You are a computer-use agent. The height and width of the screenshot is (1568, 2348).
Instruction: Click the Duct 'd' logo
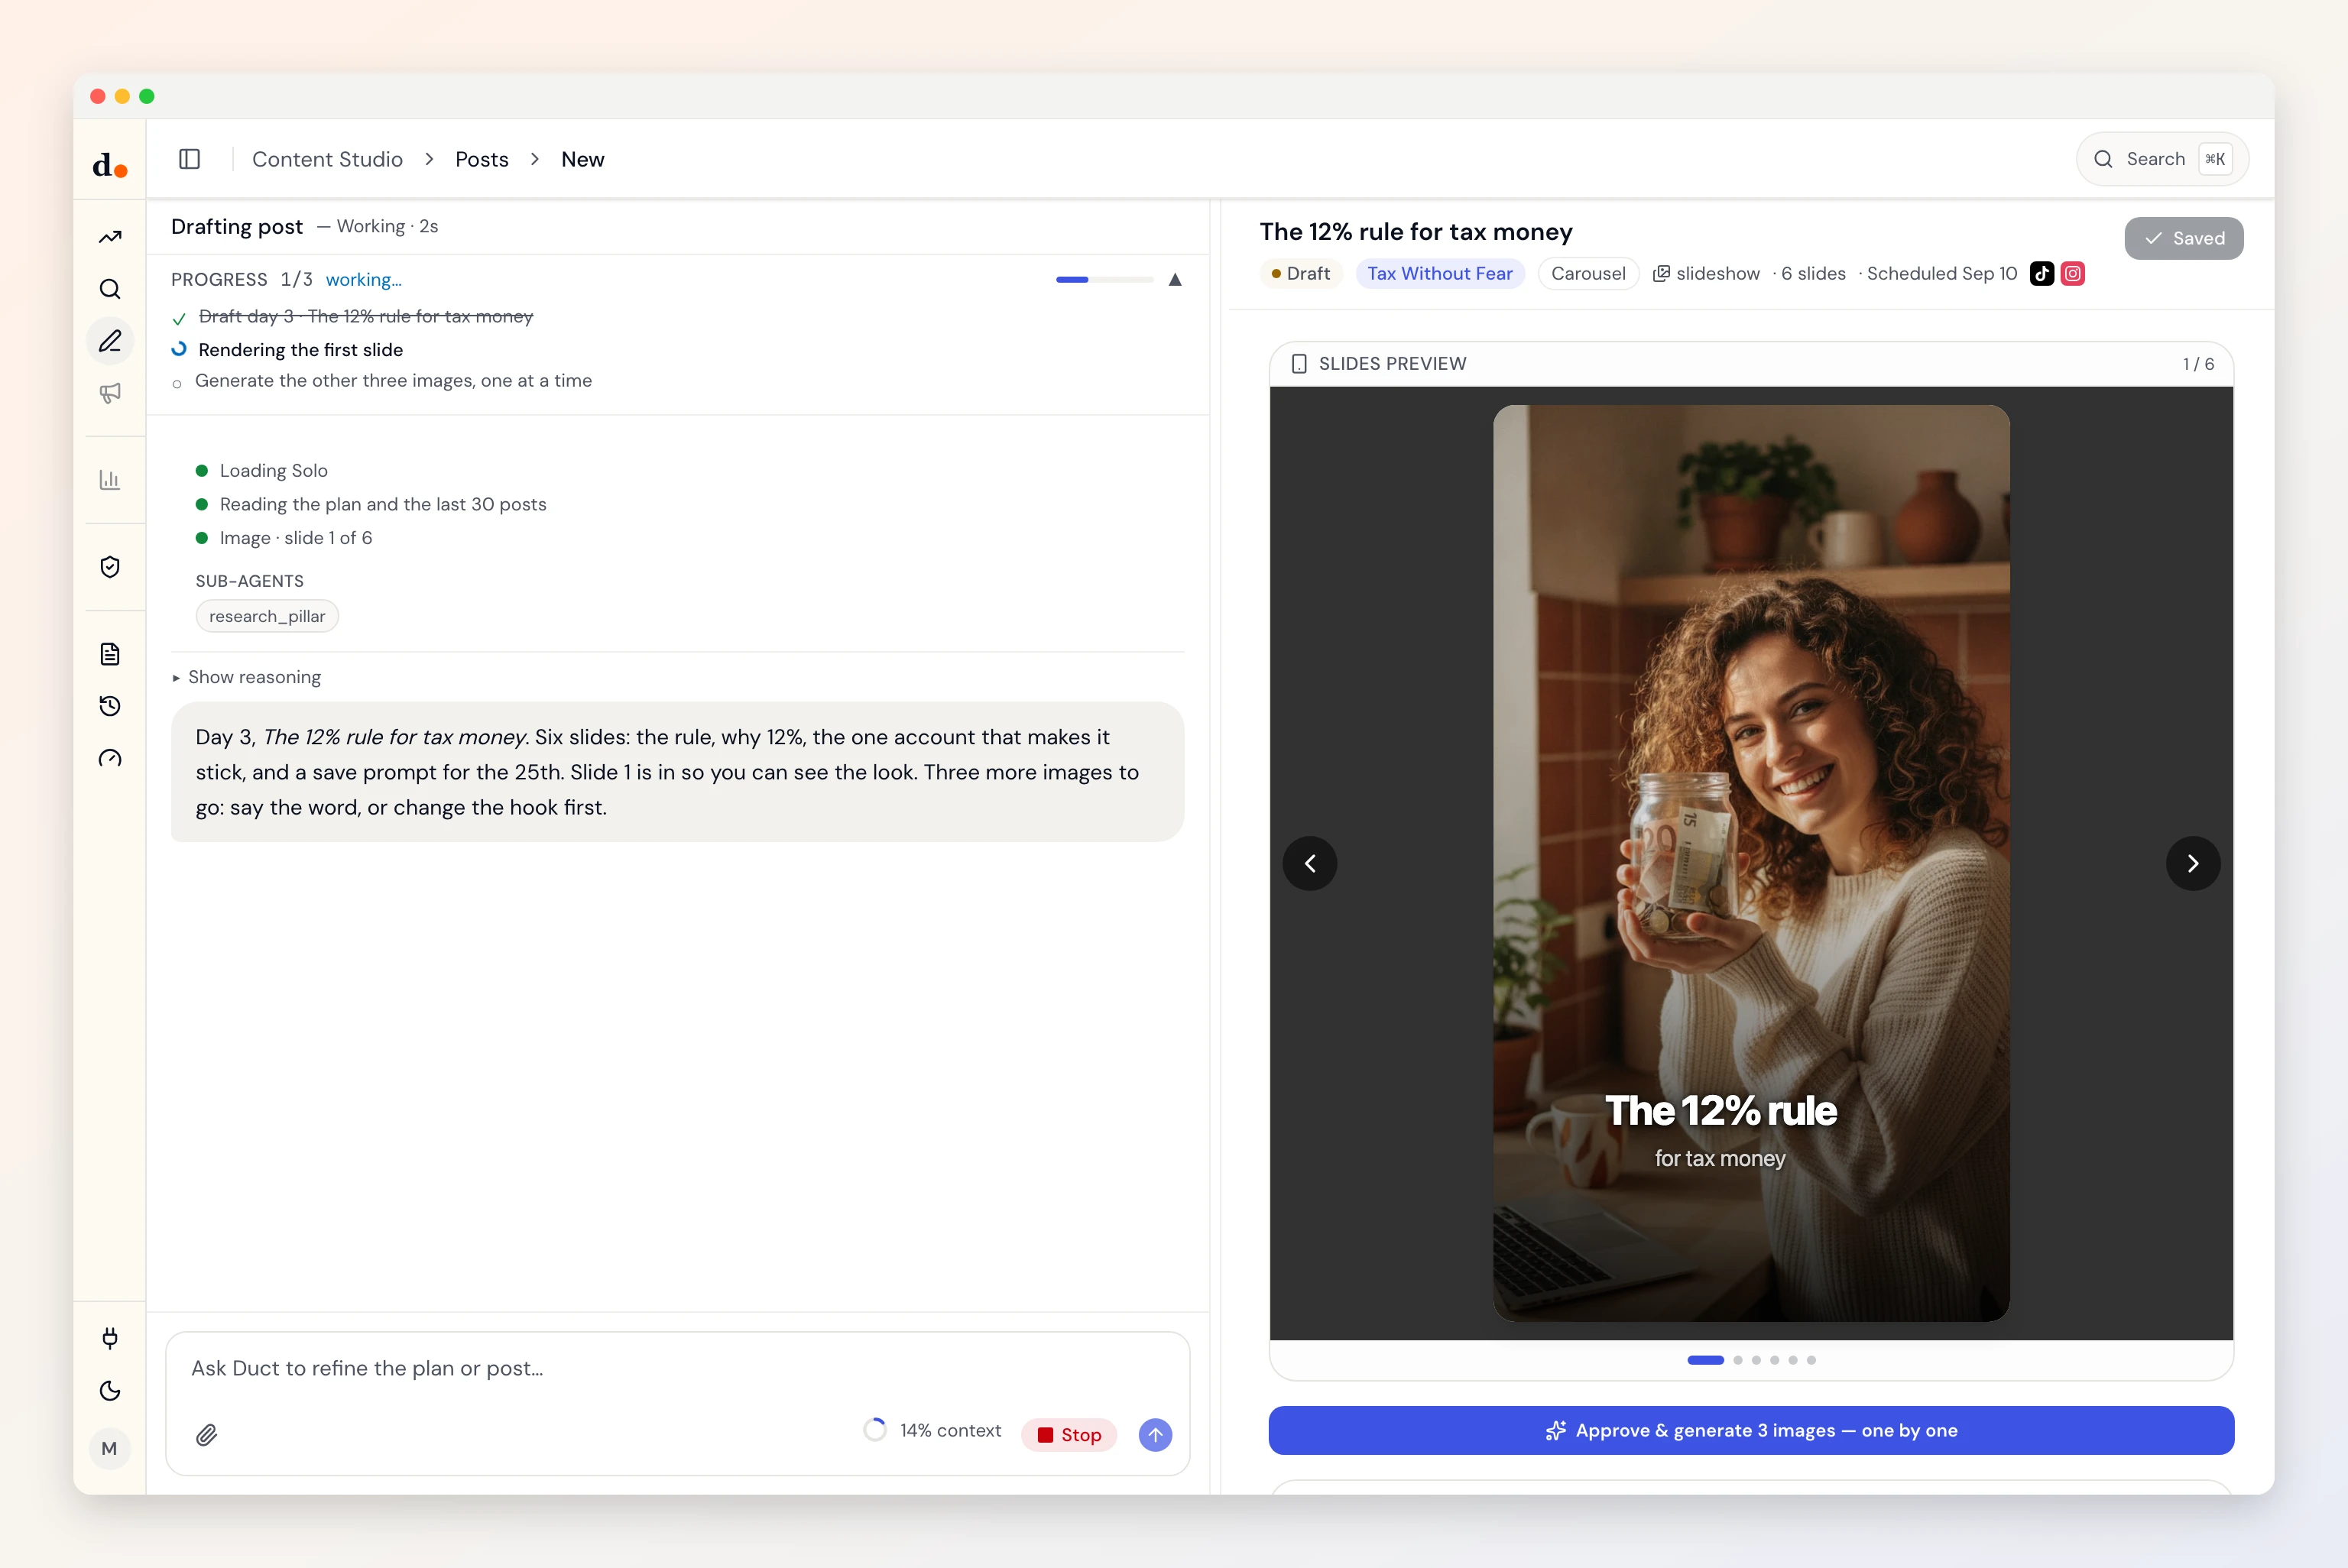pos(110,164)
